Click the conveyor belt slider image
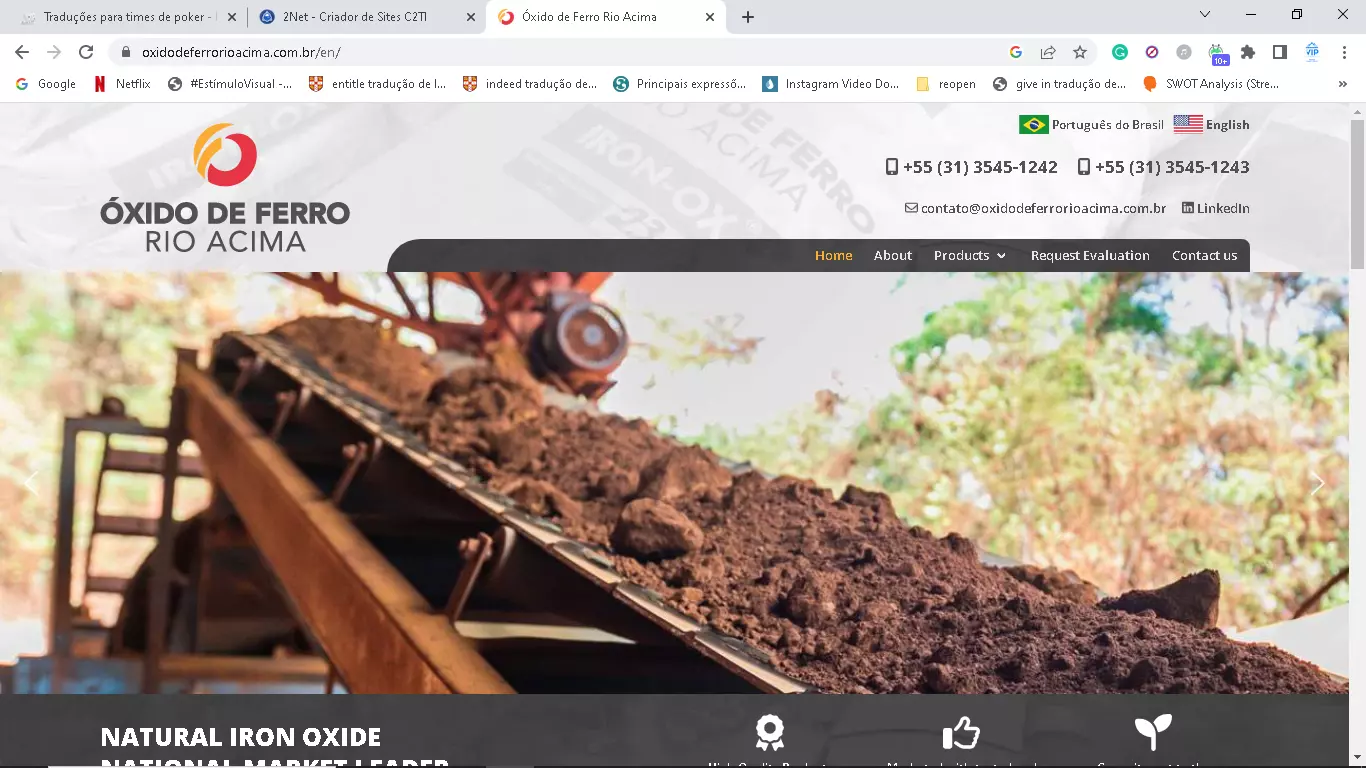Viewport: 1366px width, 768px height. [674, 483]
